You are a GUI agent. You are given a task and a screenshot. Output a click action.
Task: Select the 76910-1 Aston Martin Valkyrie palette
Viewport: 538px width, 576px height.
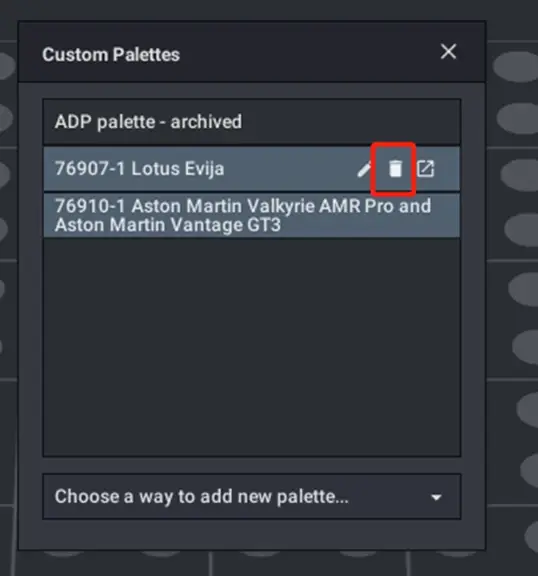[x=252, y=215]
